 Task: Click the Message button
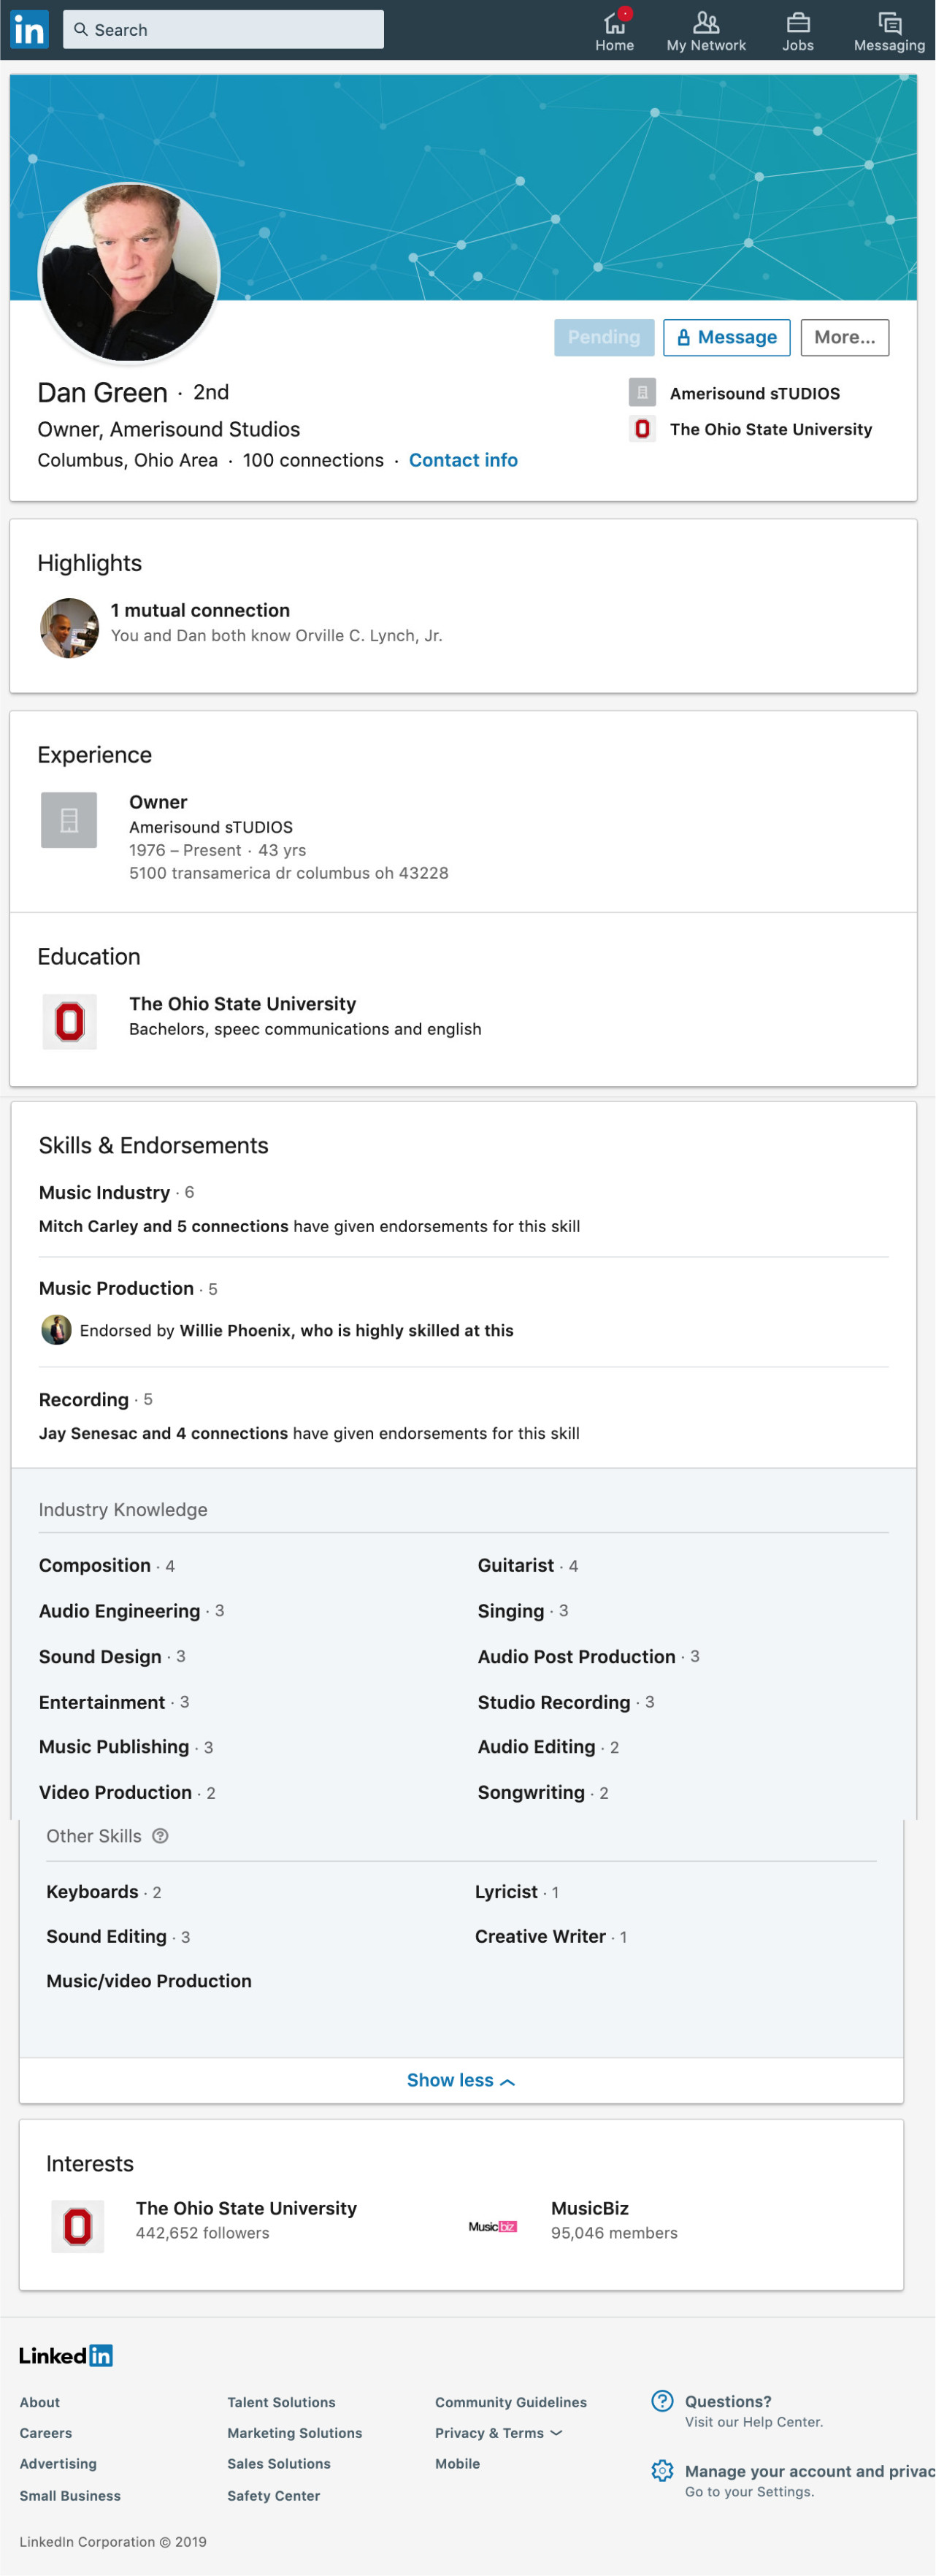(x=726, y=338)
